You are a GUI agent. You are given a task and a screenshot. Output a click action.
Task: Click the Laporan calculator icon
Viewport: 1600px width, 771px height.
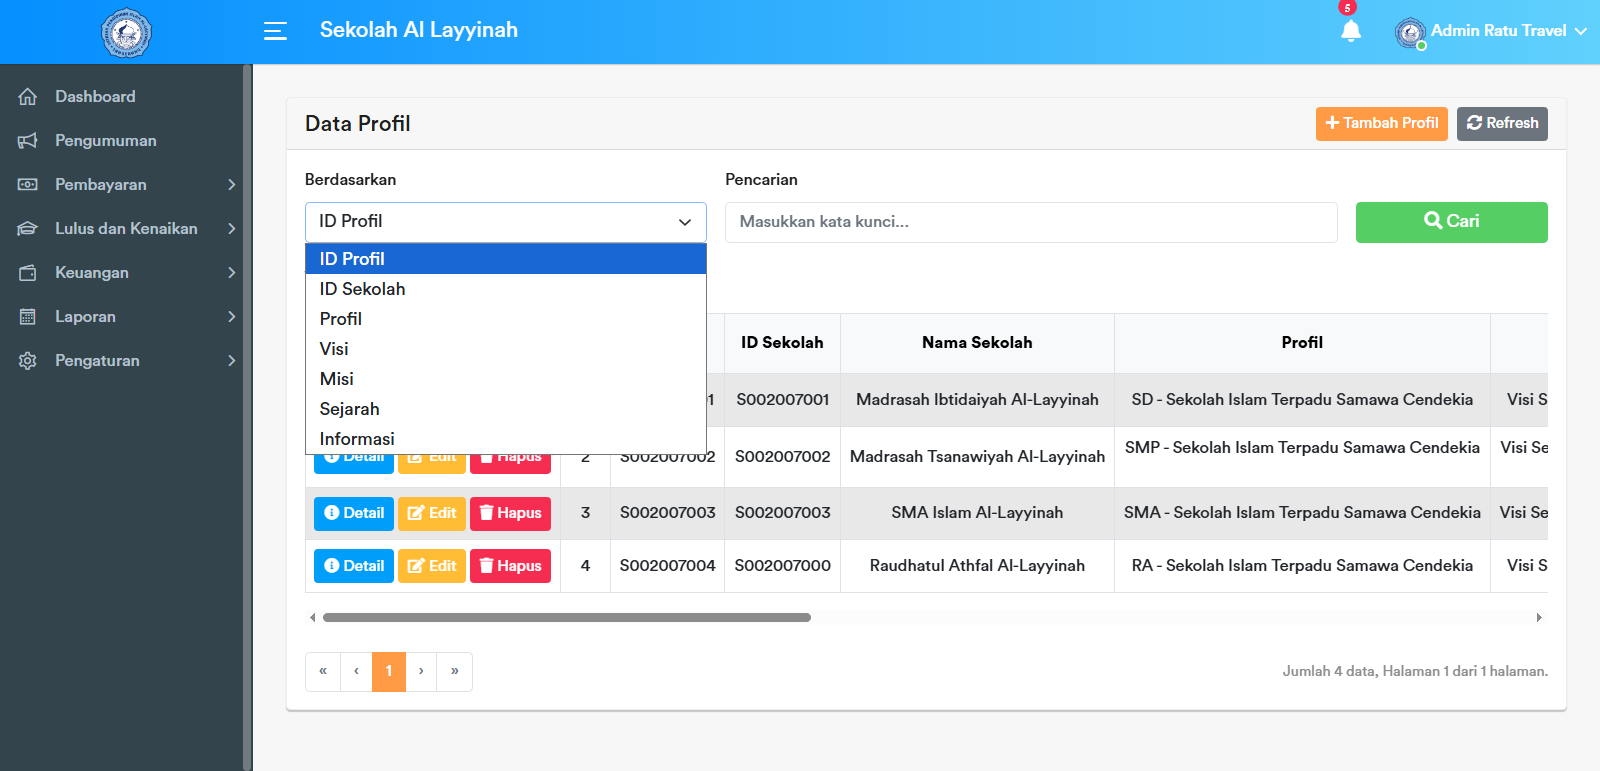click(x=28, y=317)
